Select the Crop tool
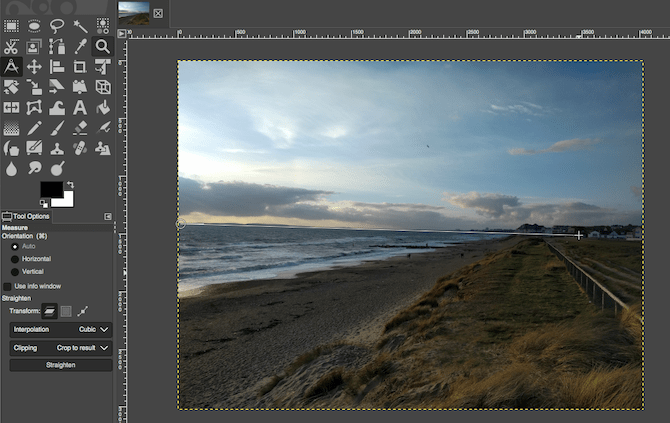 point(79,67)
